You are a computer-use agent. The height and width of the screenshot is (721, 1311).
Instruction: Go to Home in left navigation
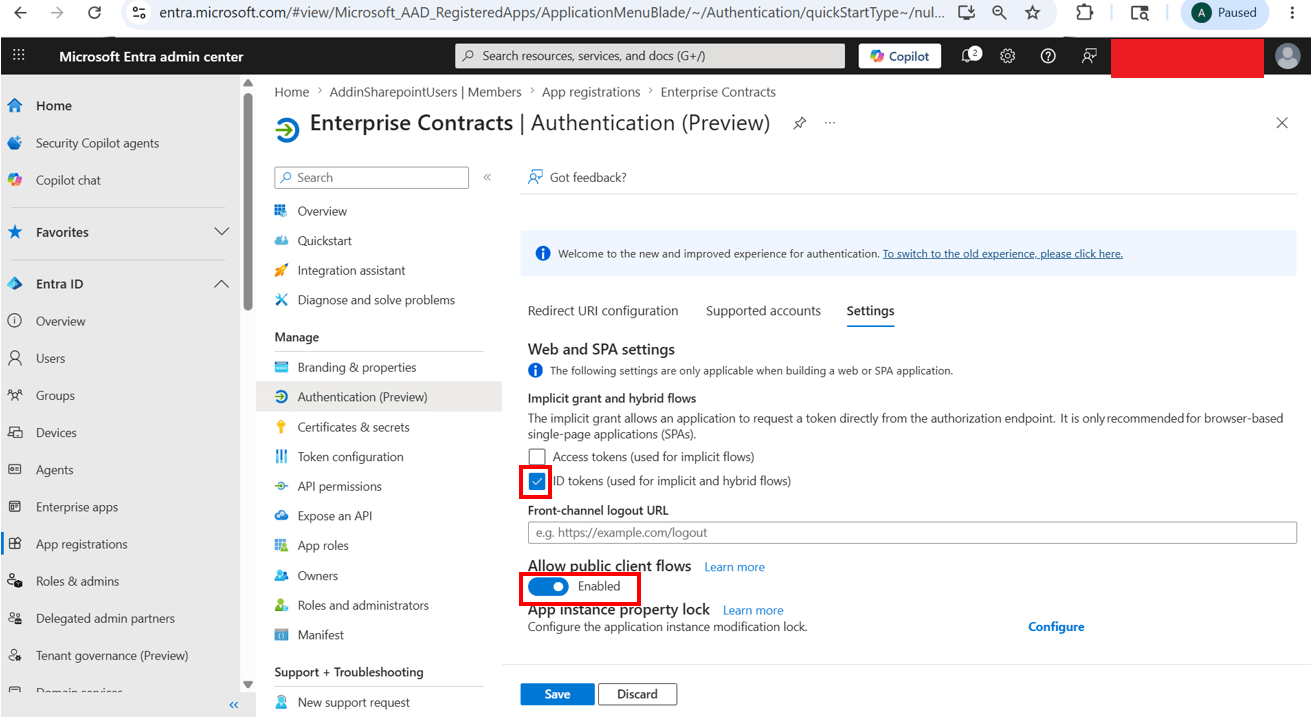point(54,106)
